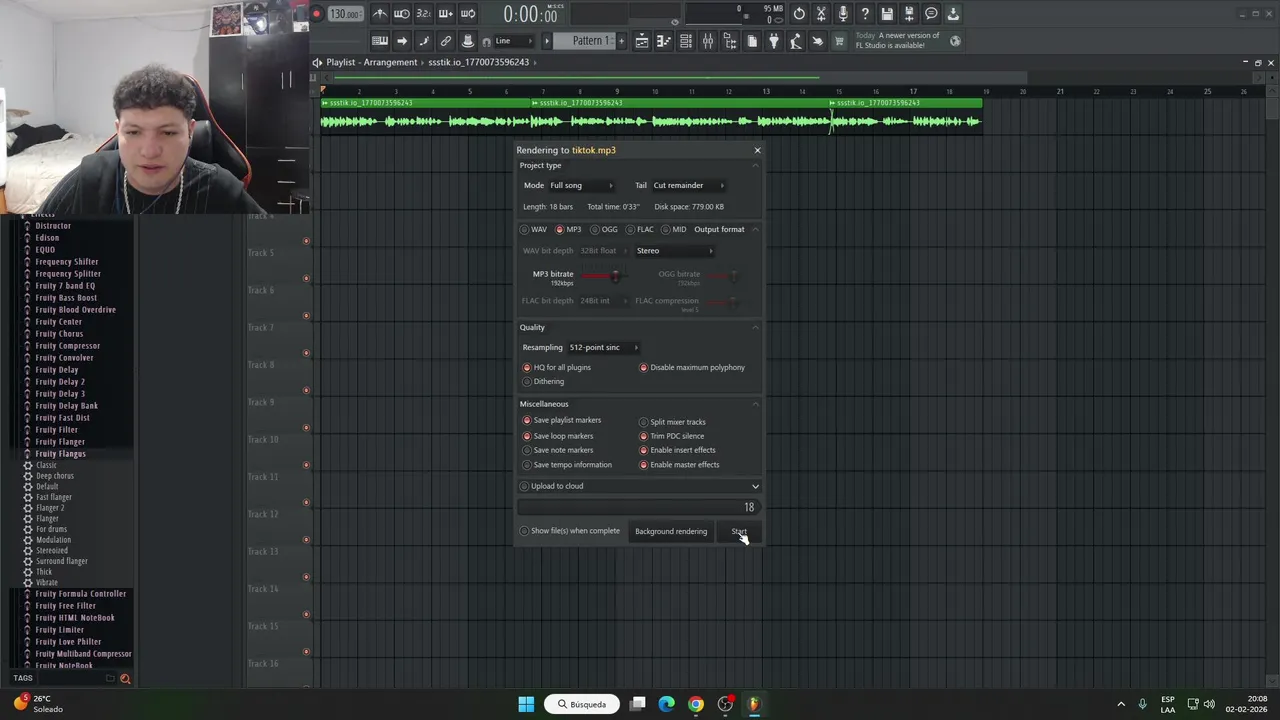Collapse the Miscellaneous section

click(755, 404)
